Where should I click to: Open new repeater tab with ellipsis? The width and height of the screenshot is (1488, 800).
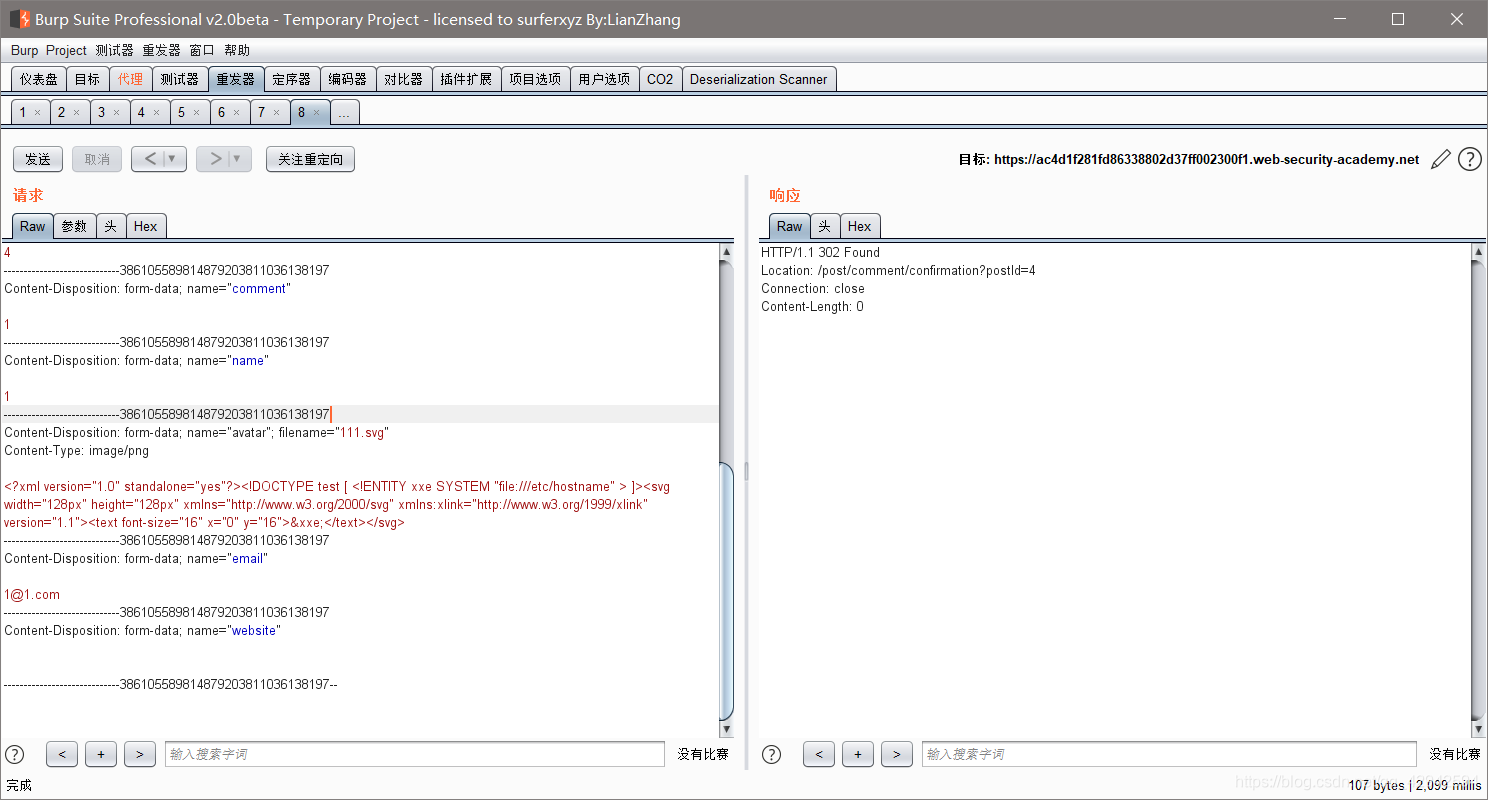344,113
